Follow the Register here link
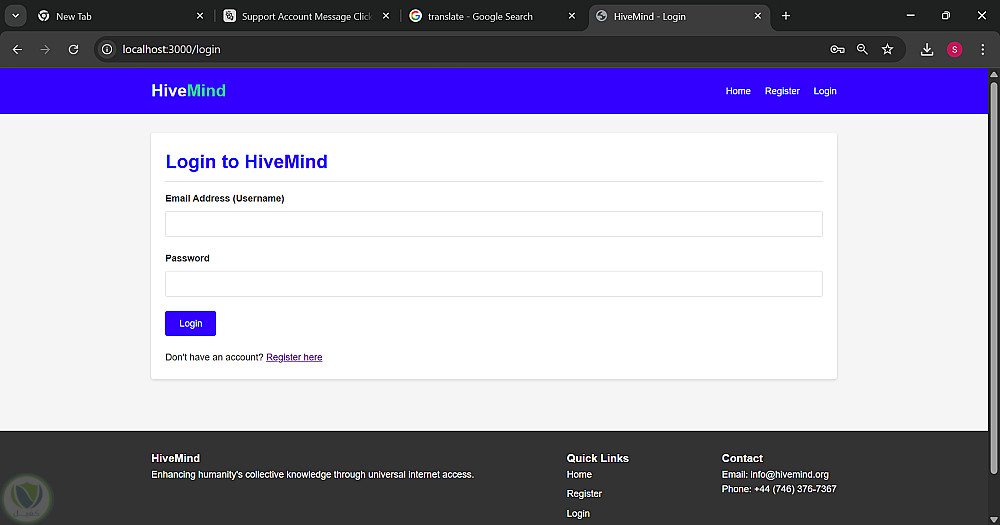Viewport: 1000px width, 525px height. 294,357
